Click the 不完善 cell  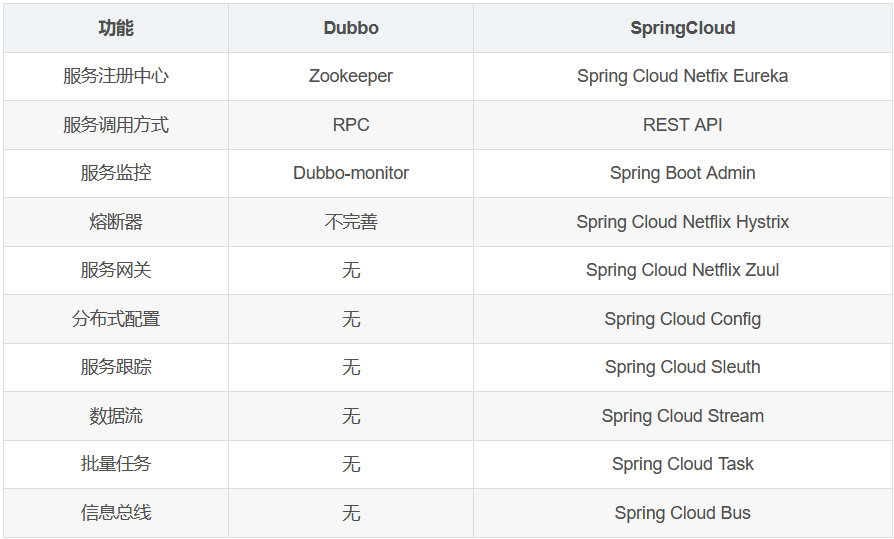pyautogui.click(x=351, y=222)
